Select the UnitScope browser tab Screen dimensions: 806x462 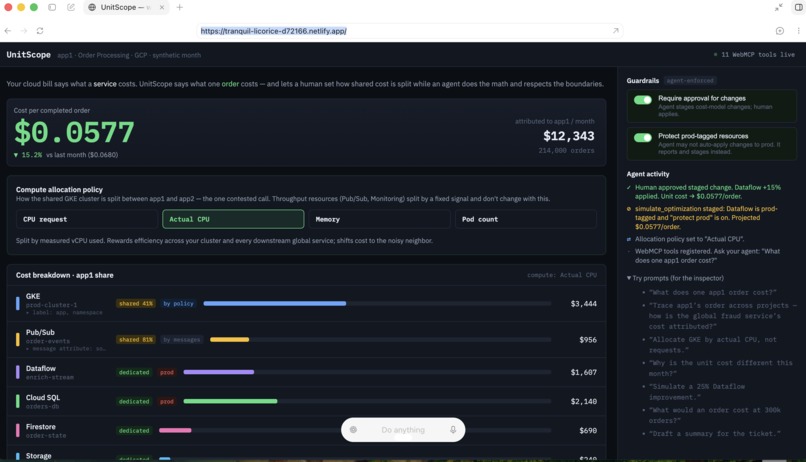tap(126, 7)
